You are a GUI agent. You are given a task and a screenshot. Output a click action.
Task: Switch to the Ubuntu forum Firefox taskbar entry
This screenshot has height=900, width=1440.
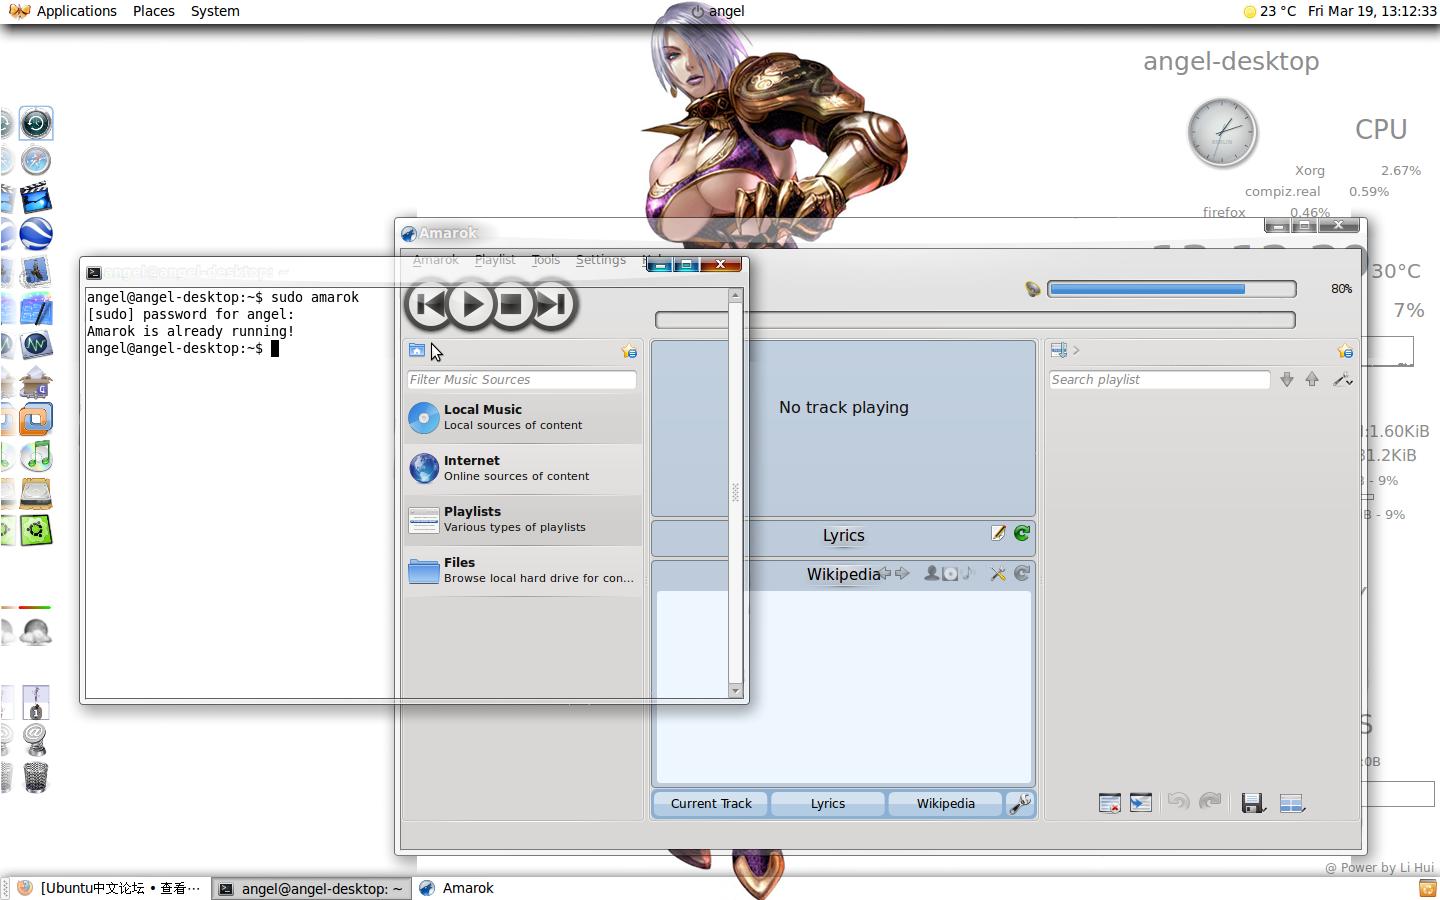[x=109, y=888]
